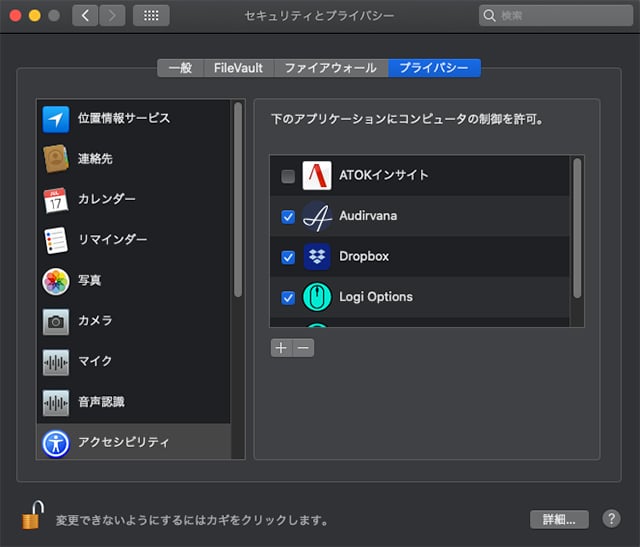Open the 詳細... advanced settings button
The height and width of the screenshot is (547, 640).
point(559,519)
